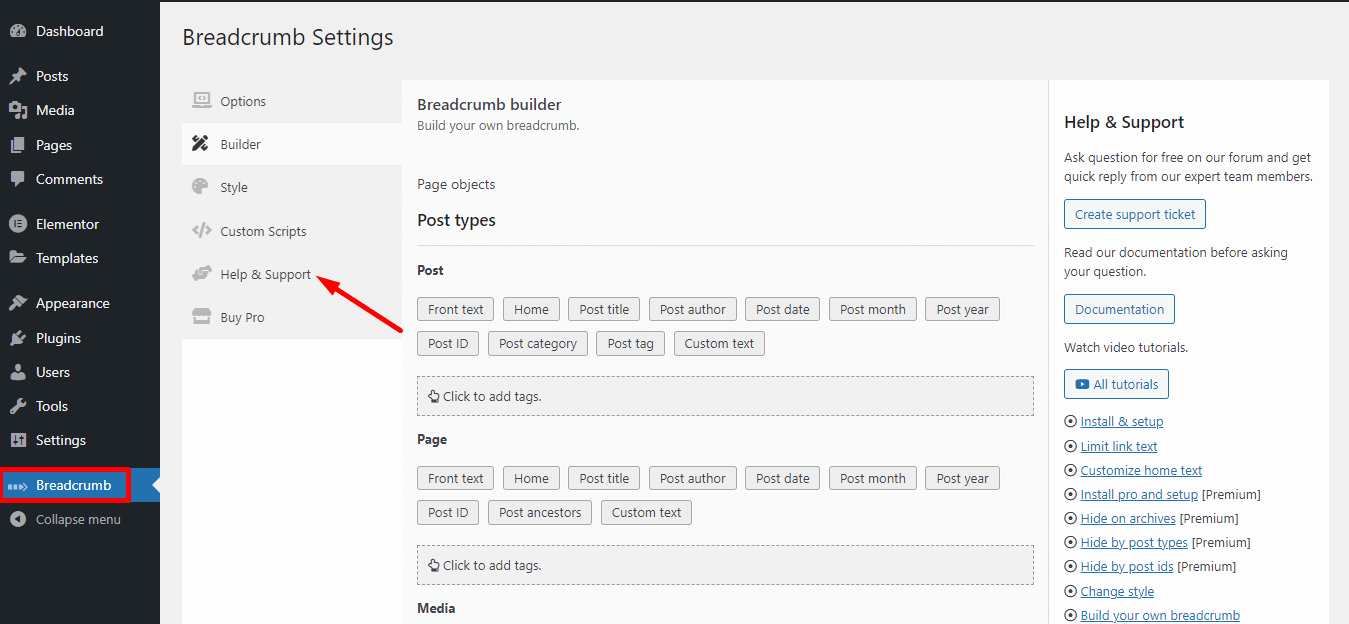Click the All tutorials button
The width and height of the screenshot is (1349, 624).
point(1116,384)
